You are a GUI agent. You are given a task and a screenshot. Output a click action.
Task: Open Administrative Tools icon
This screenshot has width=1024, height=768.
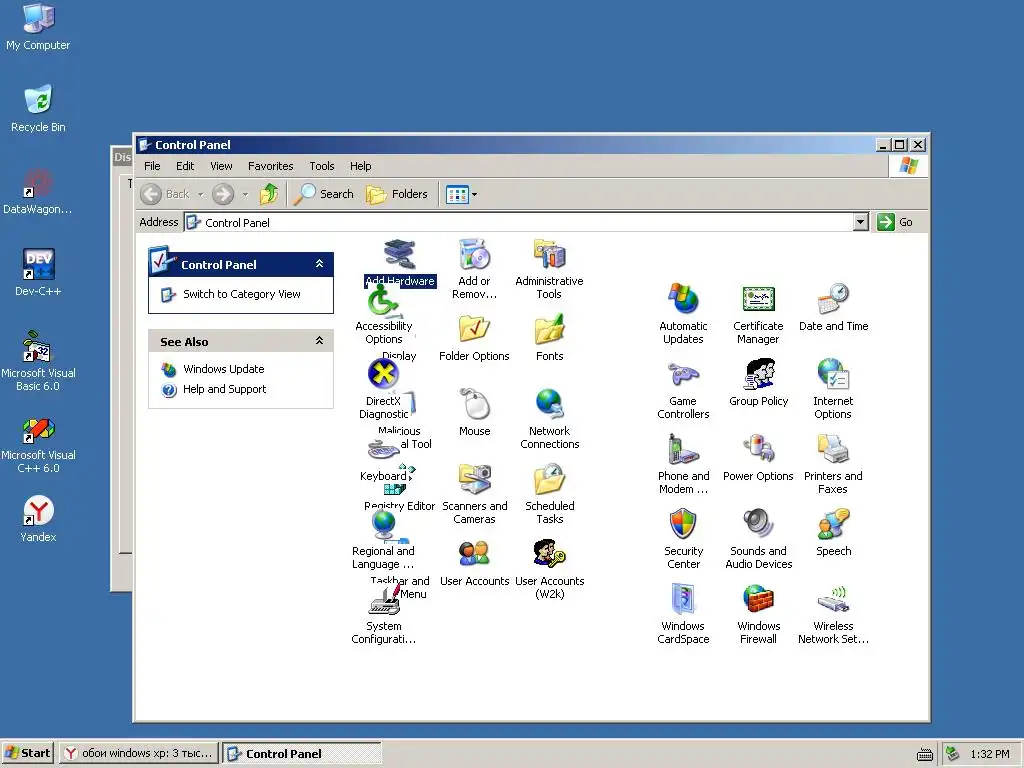549,255
